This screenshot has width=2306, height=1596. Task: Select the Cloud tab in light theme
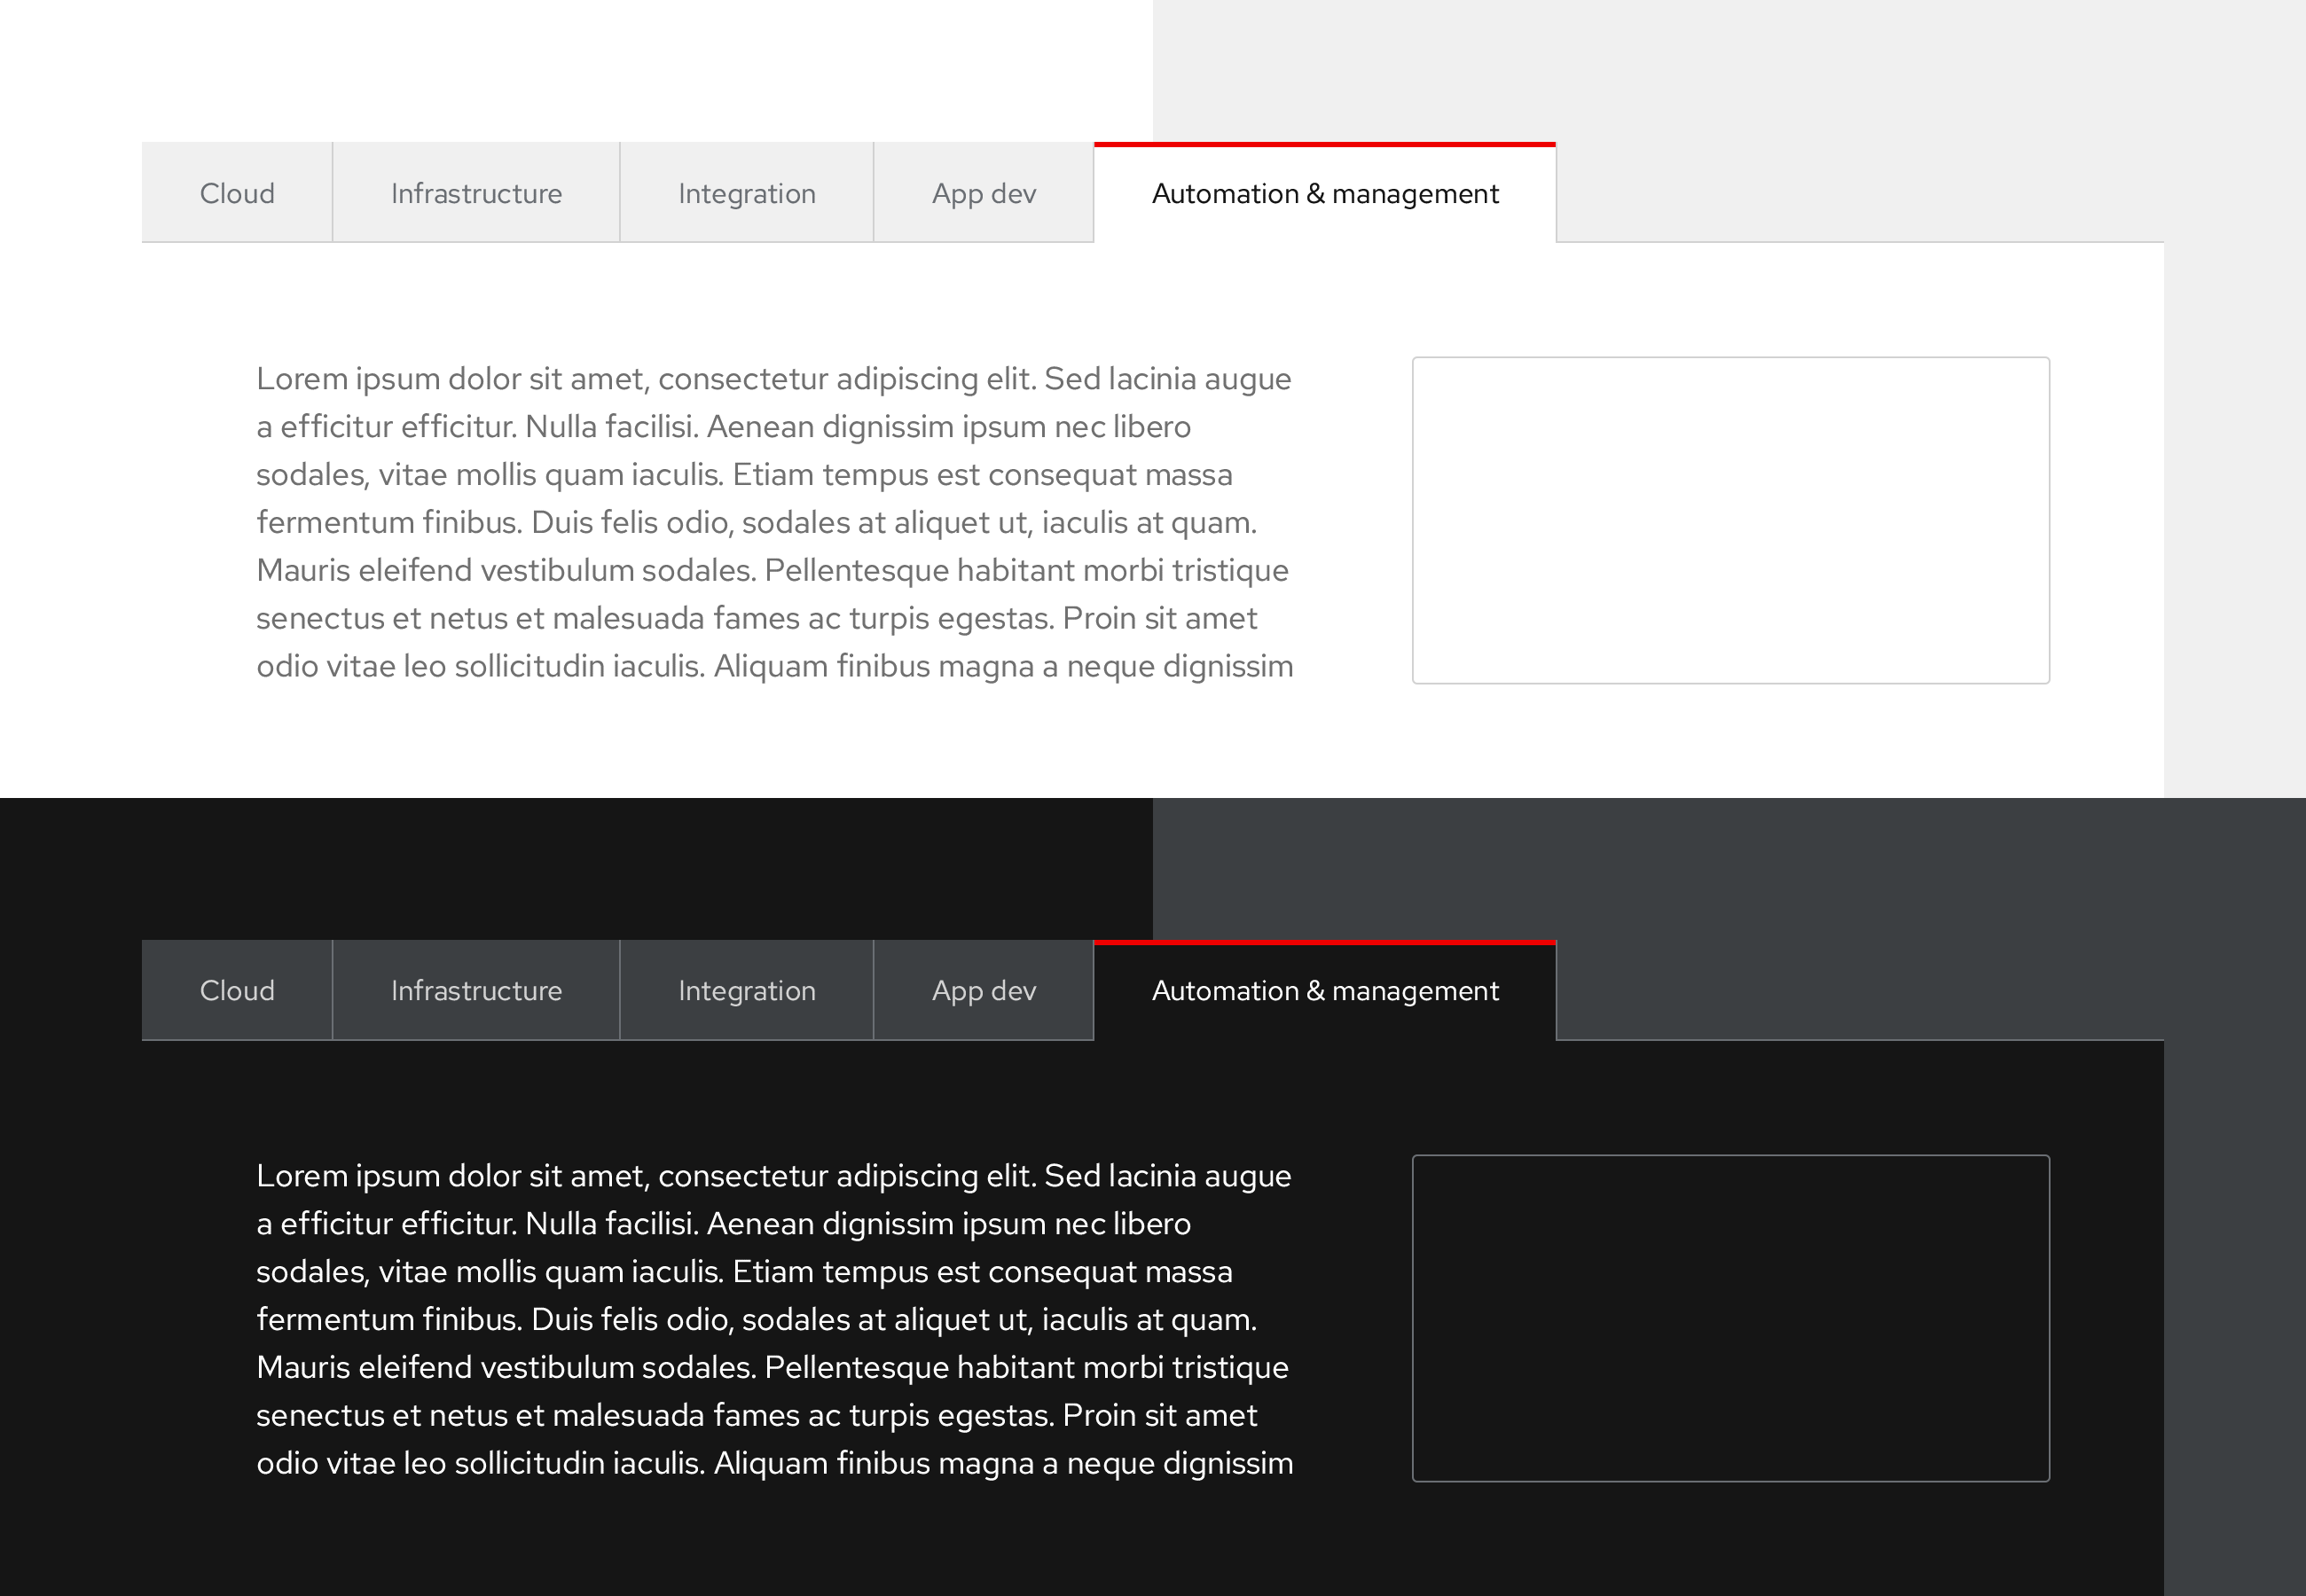(237, 193)
